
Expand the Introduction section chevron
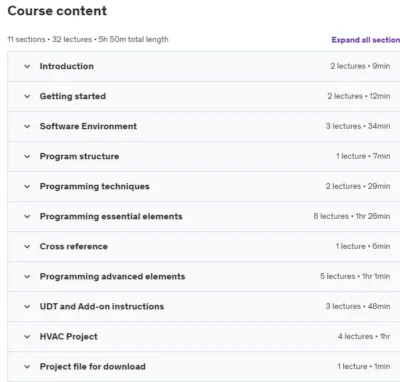click(27, 66)
